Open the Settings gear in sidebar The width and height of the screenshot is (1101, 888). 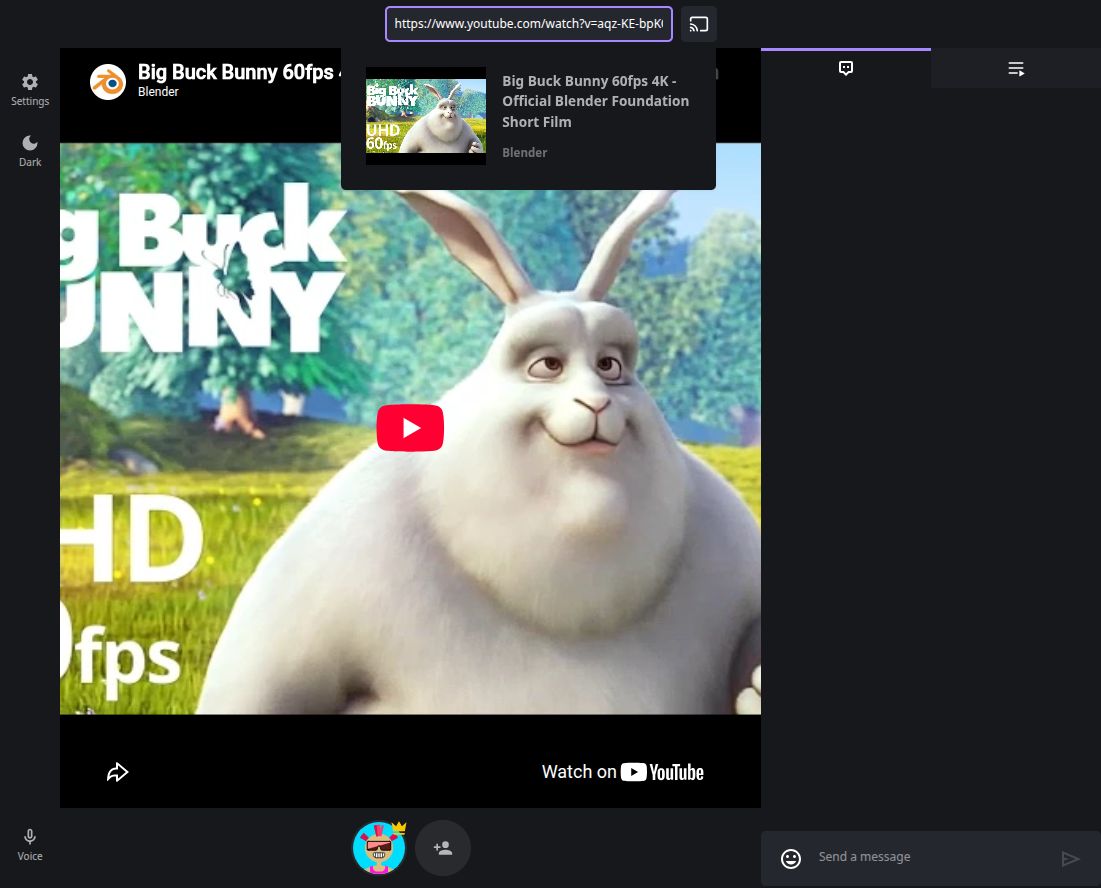29,90
